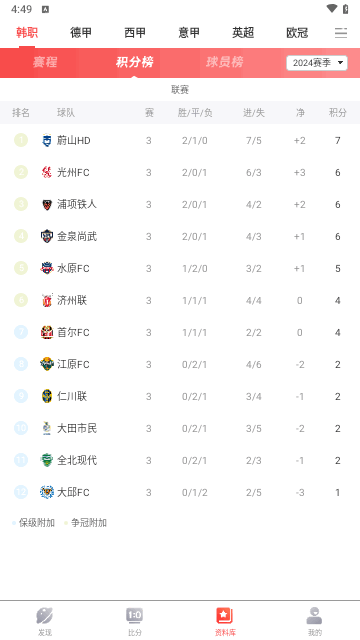Viewport: 360px width, 640px height.
Task: Tap the 发现 planet icon
Action: [44, 616]
